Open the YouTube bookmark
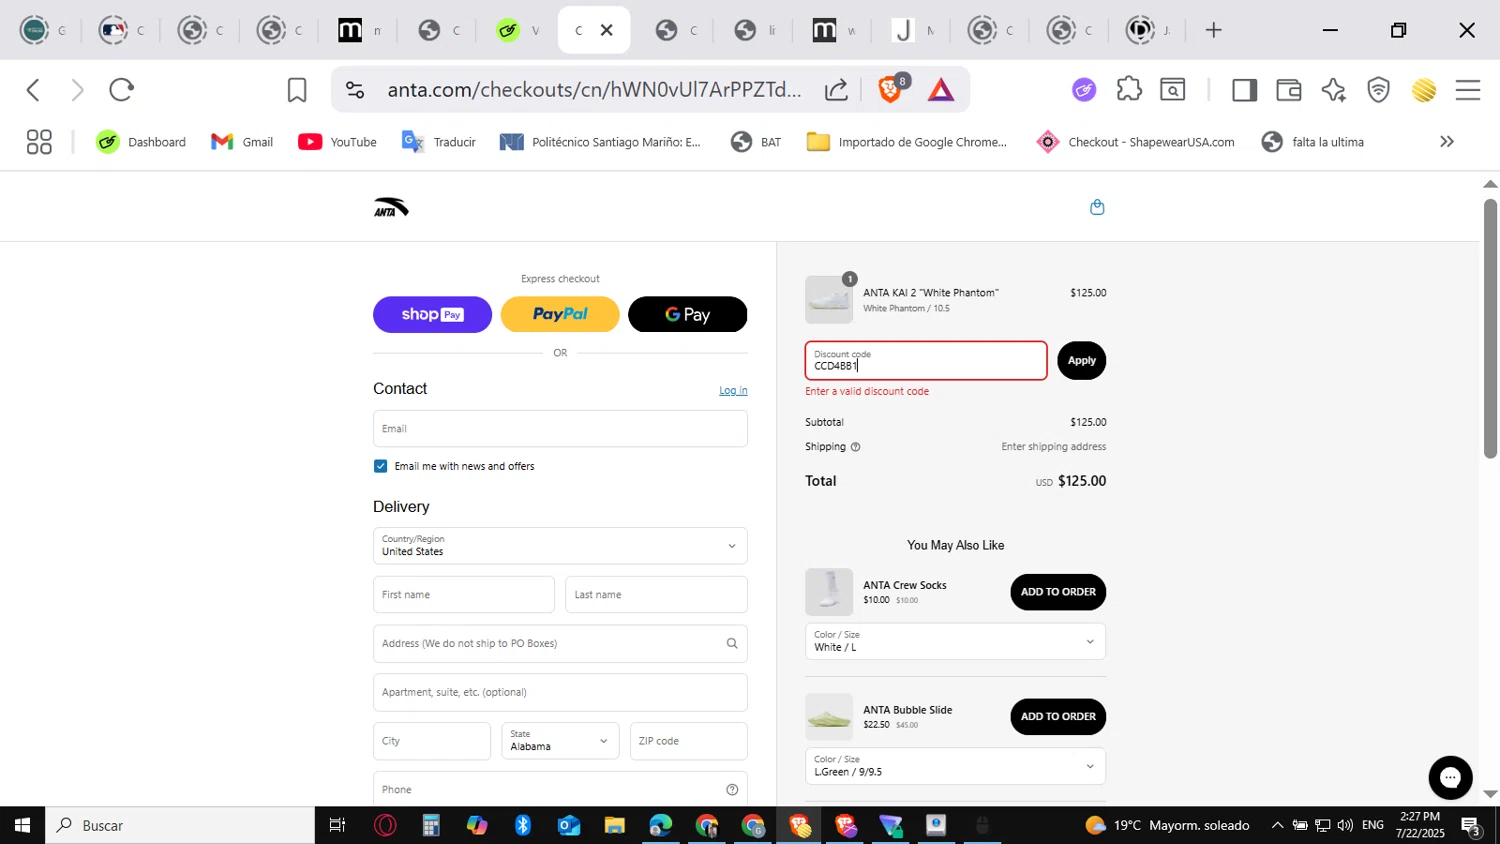This screenshot has width=1500, height=844. coord(338,142)
